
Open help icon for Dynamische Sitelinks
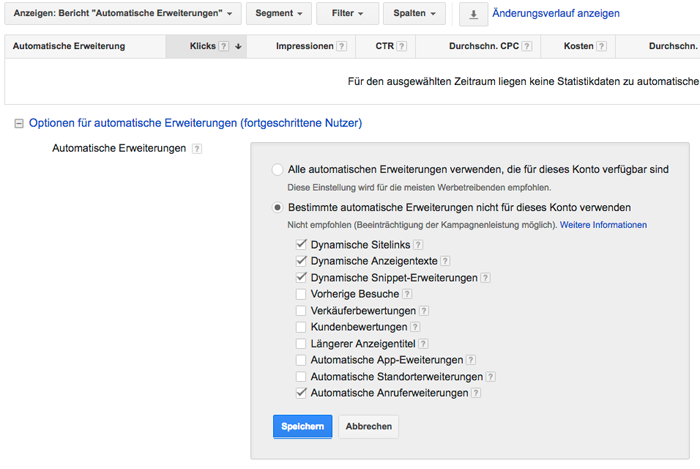418,245
